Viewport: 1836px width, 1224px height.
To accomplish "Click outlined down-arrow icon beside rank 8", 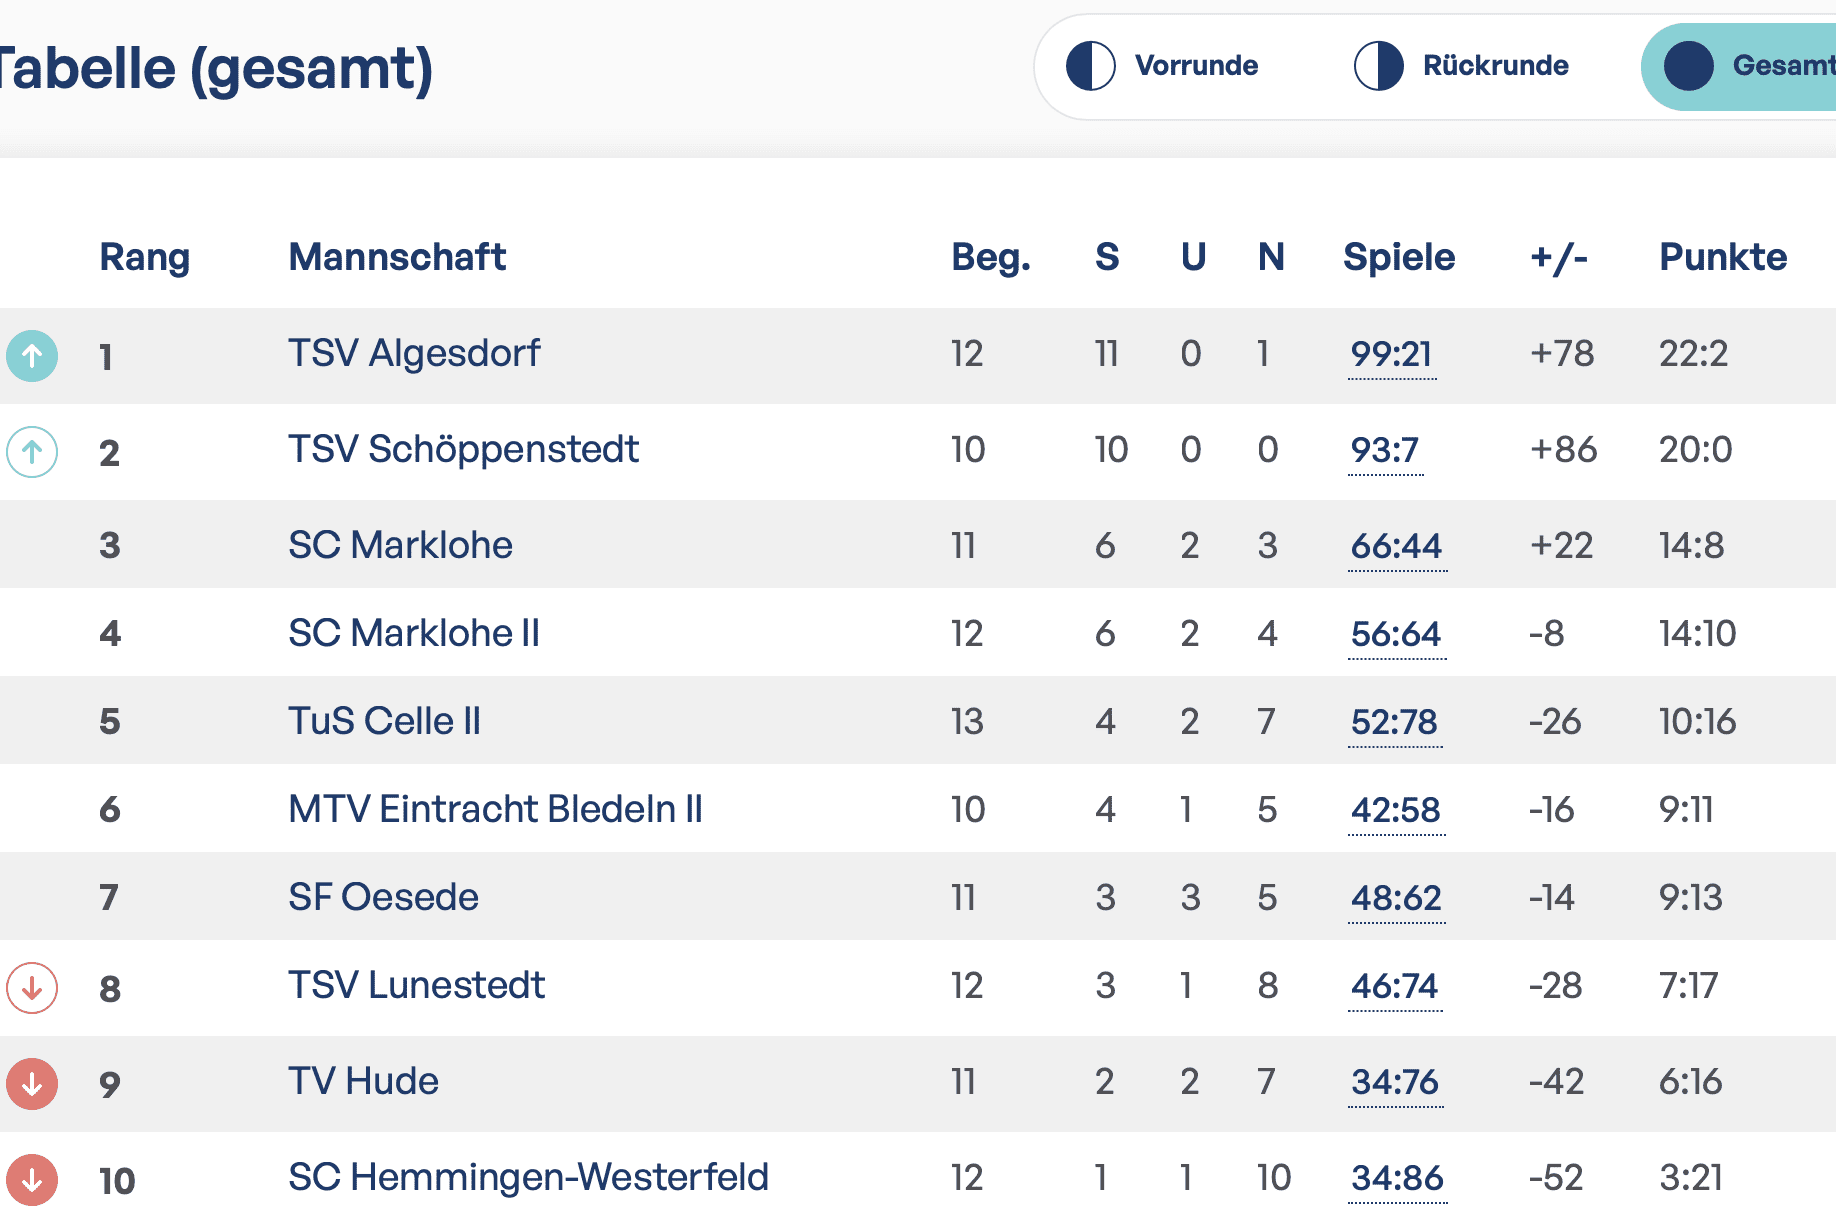I will click(x=32, y=988).
